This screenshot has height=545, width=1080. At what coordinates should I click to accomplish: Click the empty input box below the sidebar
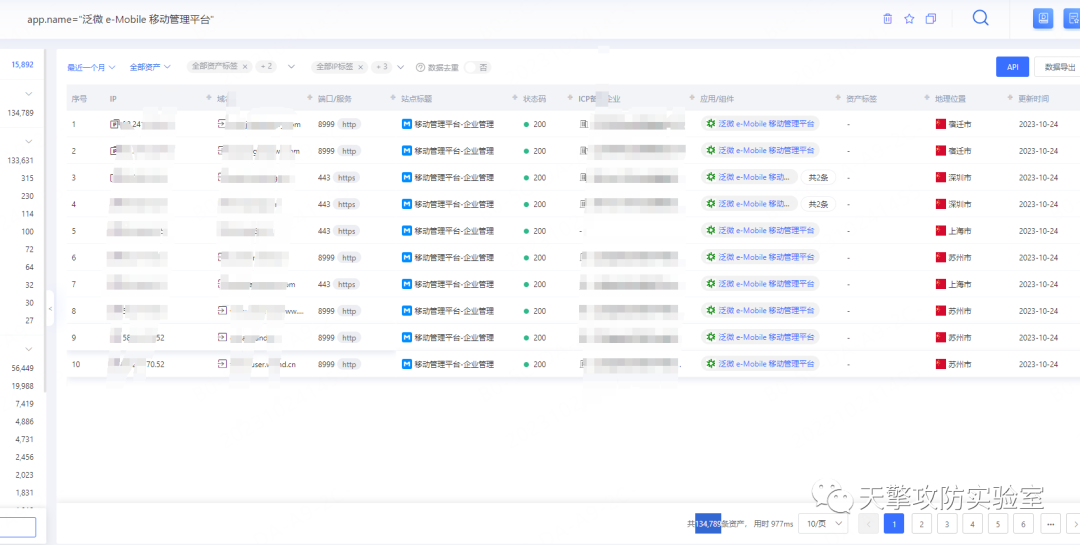coord(18,527)
